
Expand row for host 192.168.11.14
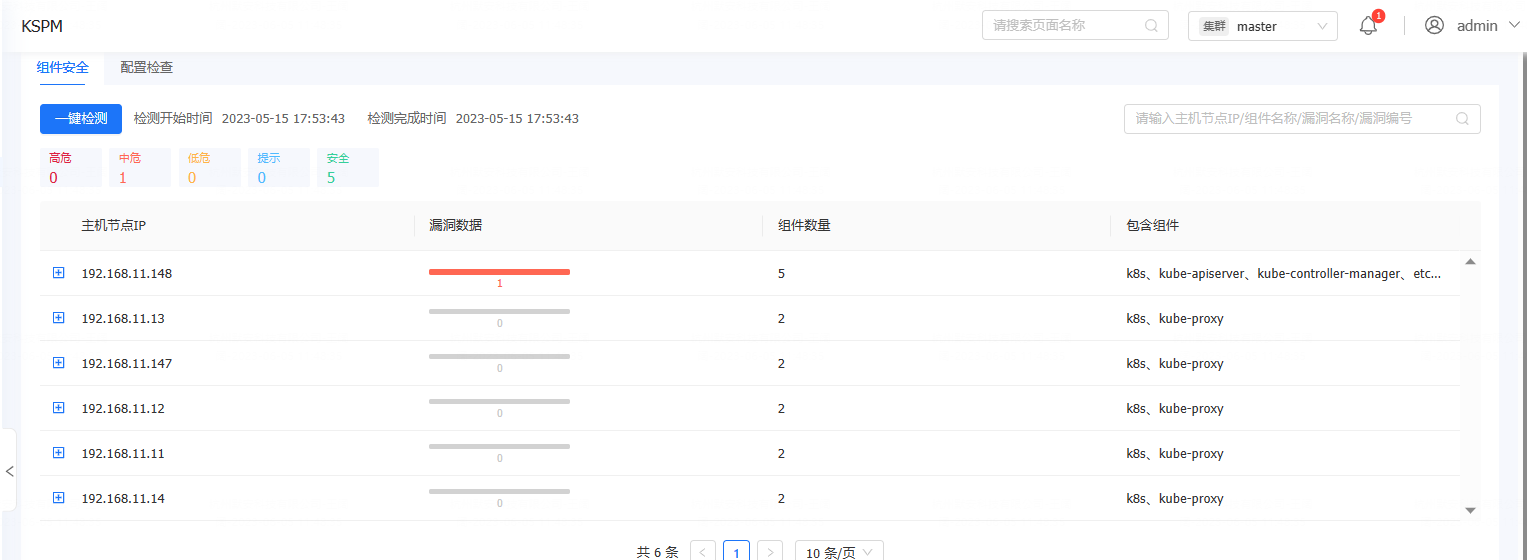click(x=58, y=498)
